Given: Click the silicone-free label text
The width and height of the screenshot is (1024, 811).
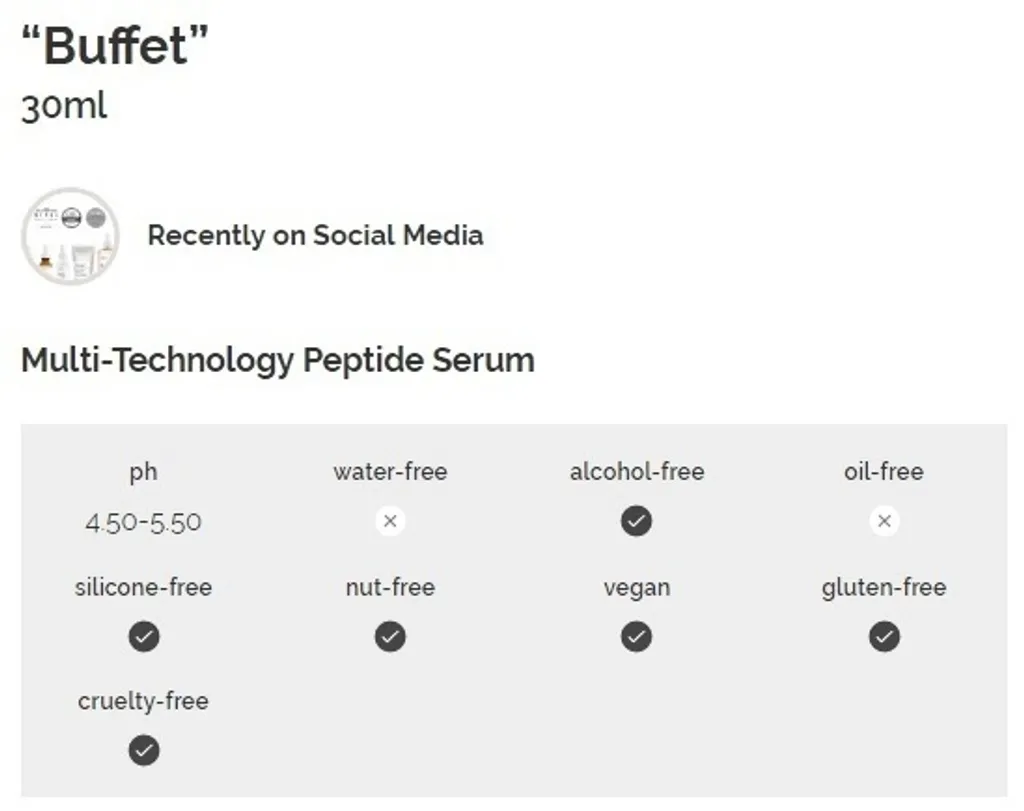Looking at the screenshot, I should 143,587.
